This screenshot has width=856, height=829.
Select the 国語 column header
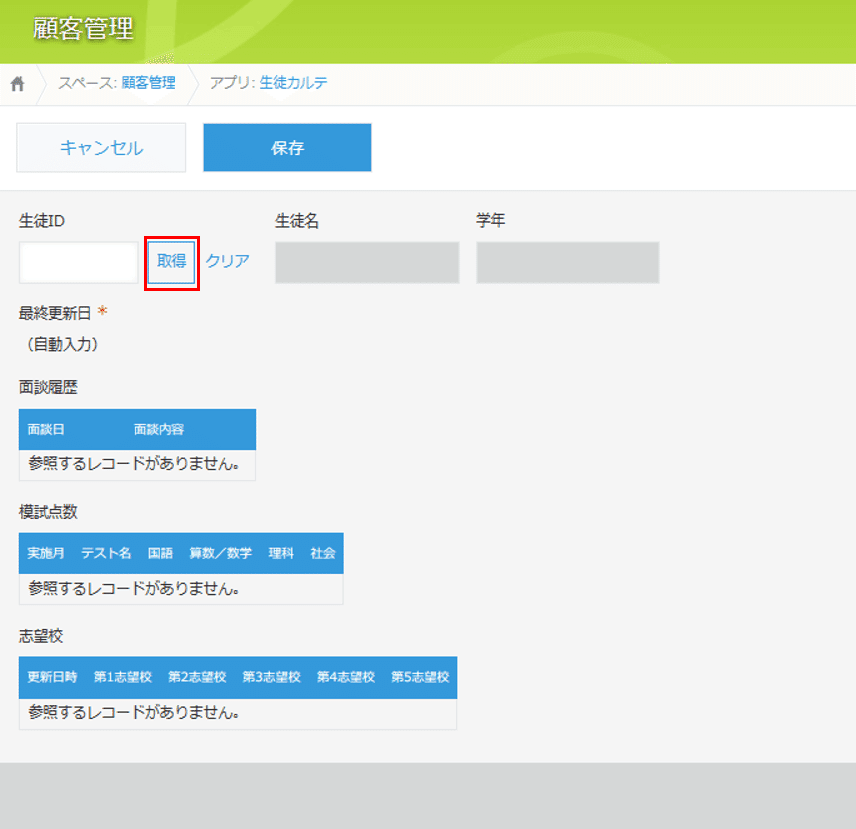160,553
